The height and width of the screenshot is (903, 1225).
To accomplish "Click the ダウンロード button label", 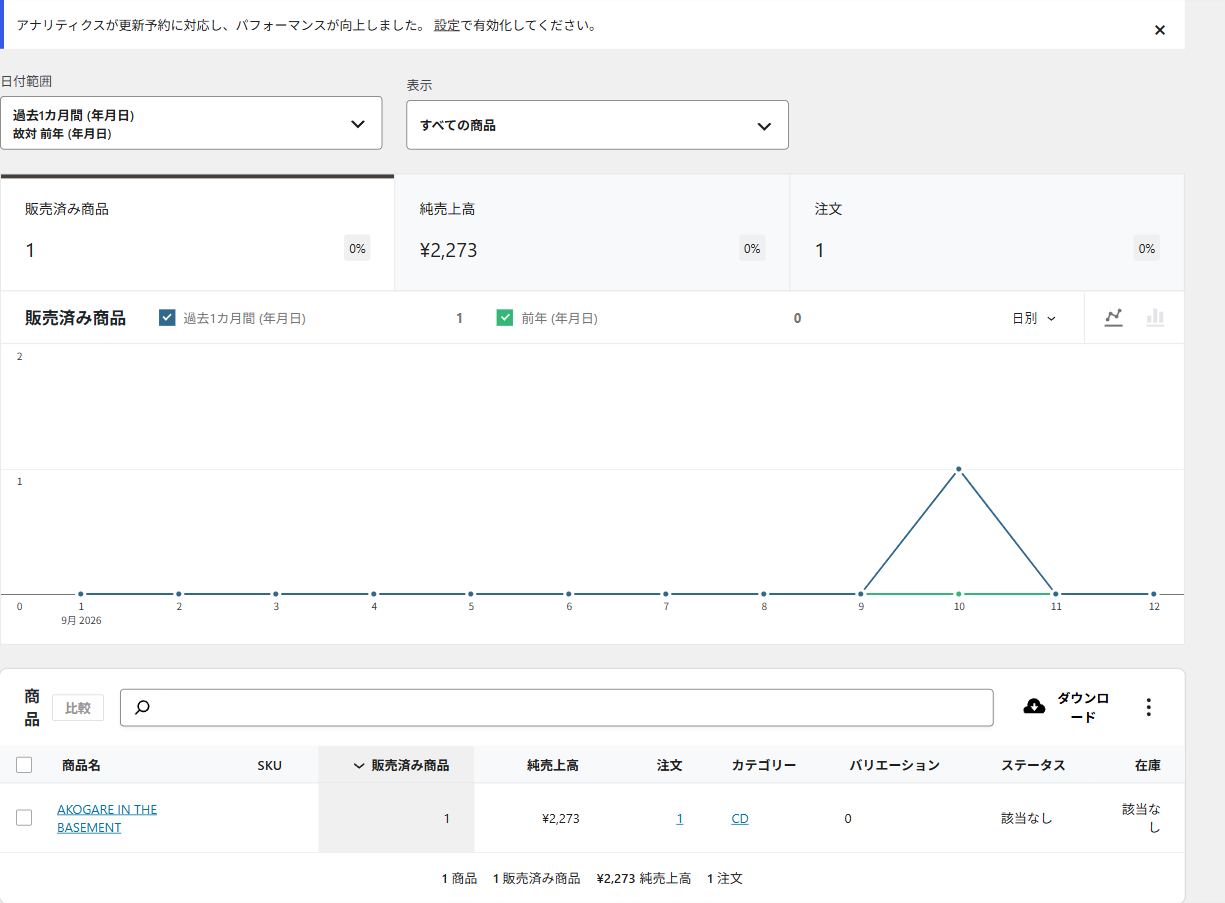I will coord(1083,707).
